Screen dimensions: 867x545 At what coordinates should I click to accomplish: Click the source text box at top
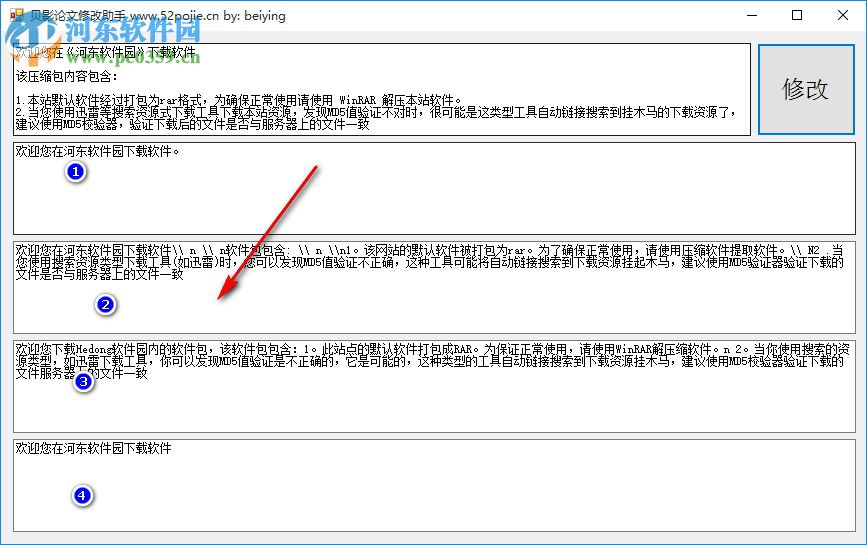pyautogui.click(x=382, y=89)
